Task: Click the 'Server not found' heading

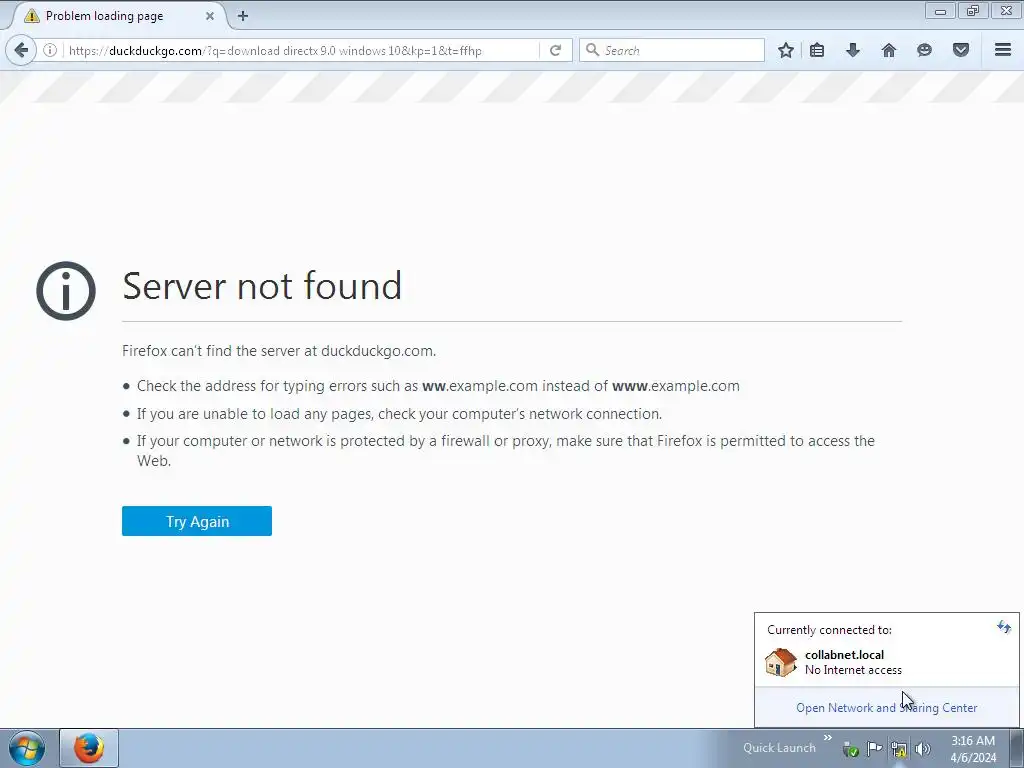Action: coord(262,285)
